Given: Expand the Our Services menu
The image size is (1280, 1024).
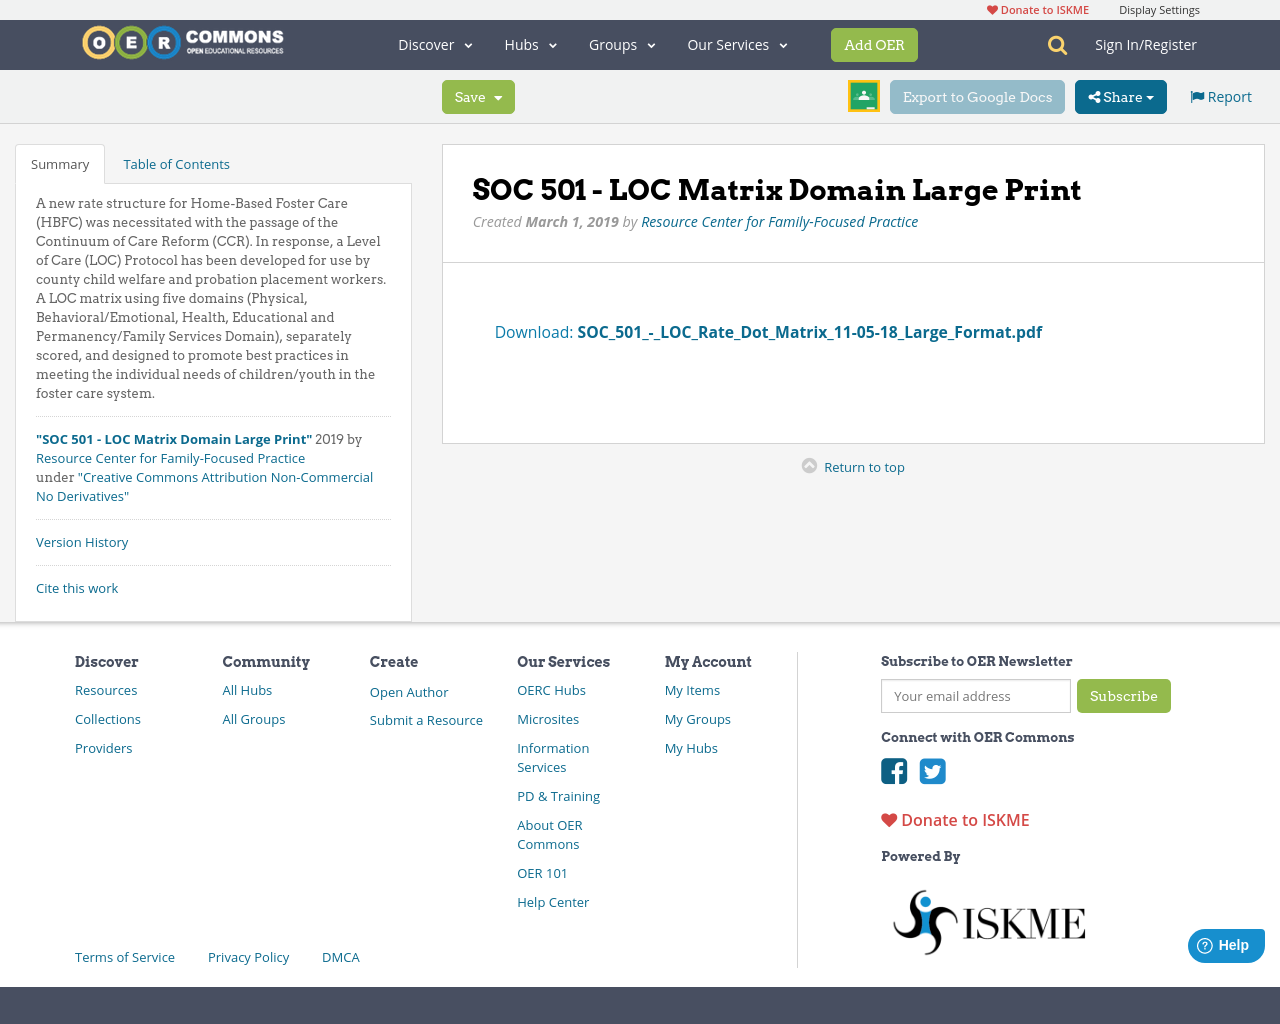Looking at the screenshot, I should [736, 44].
